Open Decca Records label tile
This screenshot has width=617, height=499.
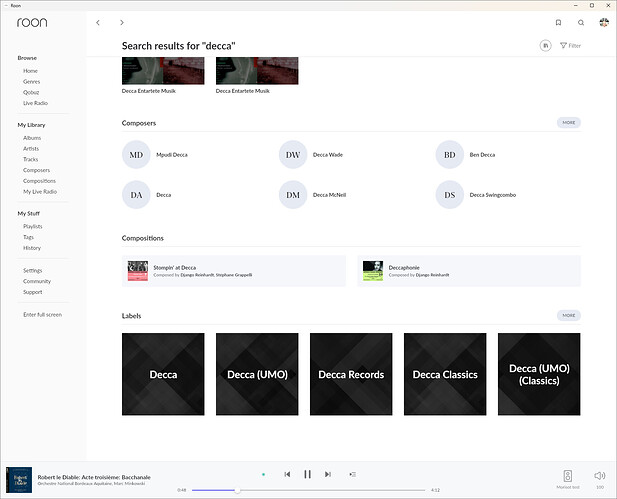coord(351,374)
